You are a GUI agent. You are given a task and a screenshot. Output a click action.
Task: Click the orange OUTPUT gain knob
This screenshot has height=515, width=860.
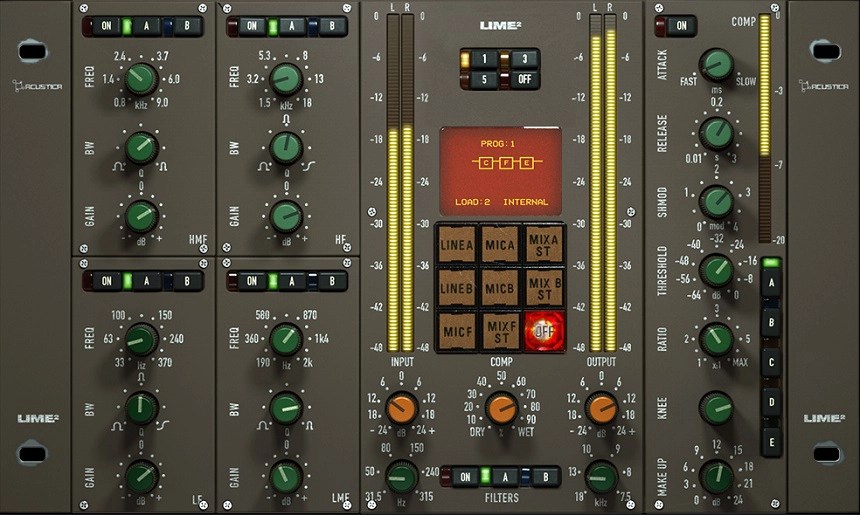[x=601, y=409]
